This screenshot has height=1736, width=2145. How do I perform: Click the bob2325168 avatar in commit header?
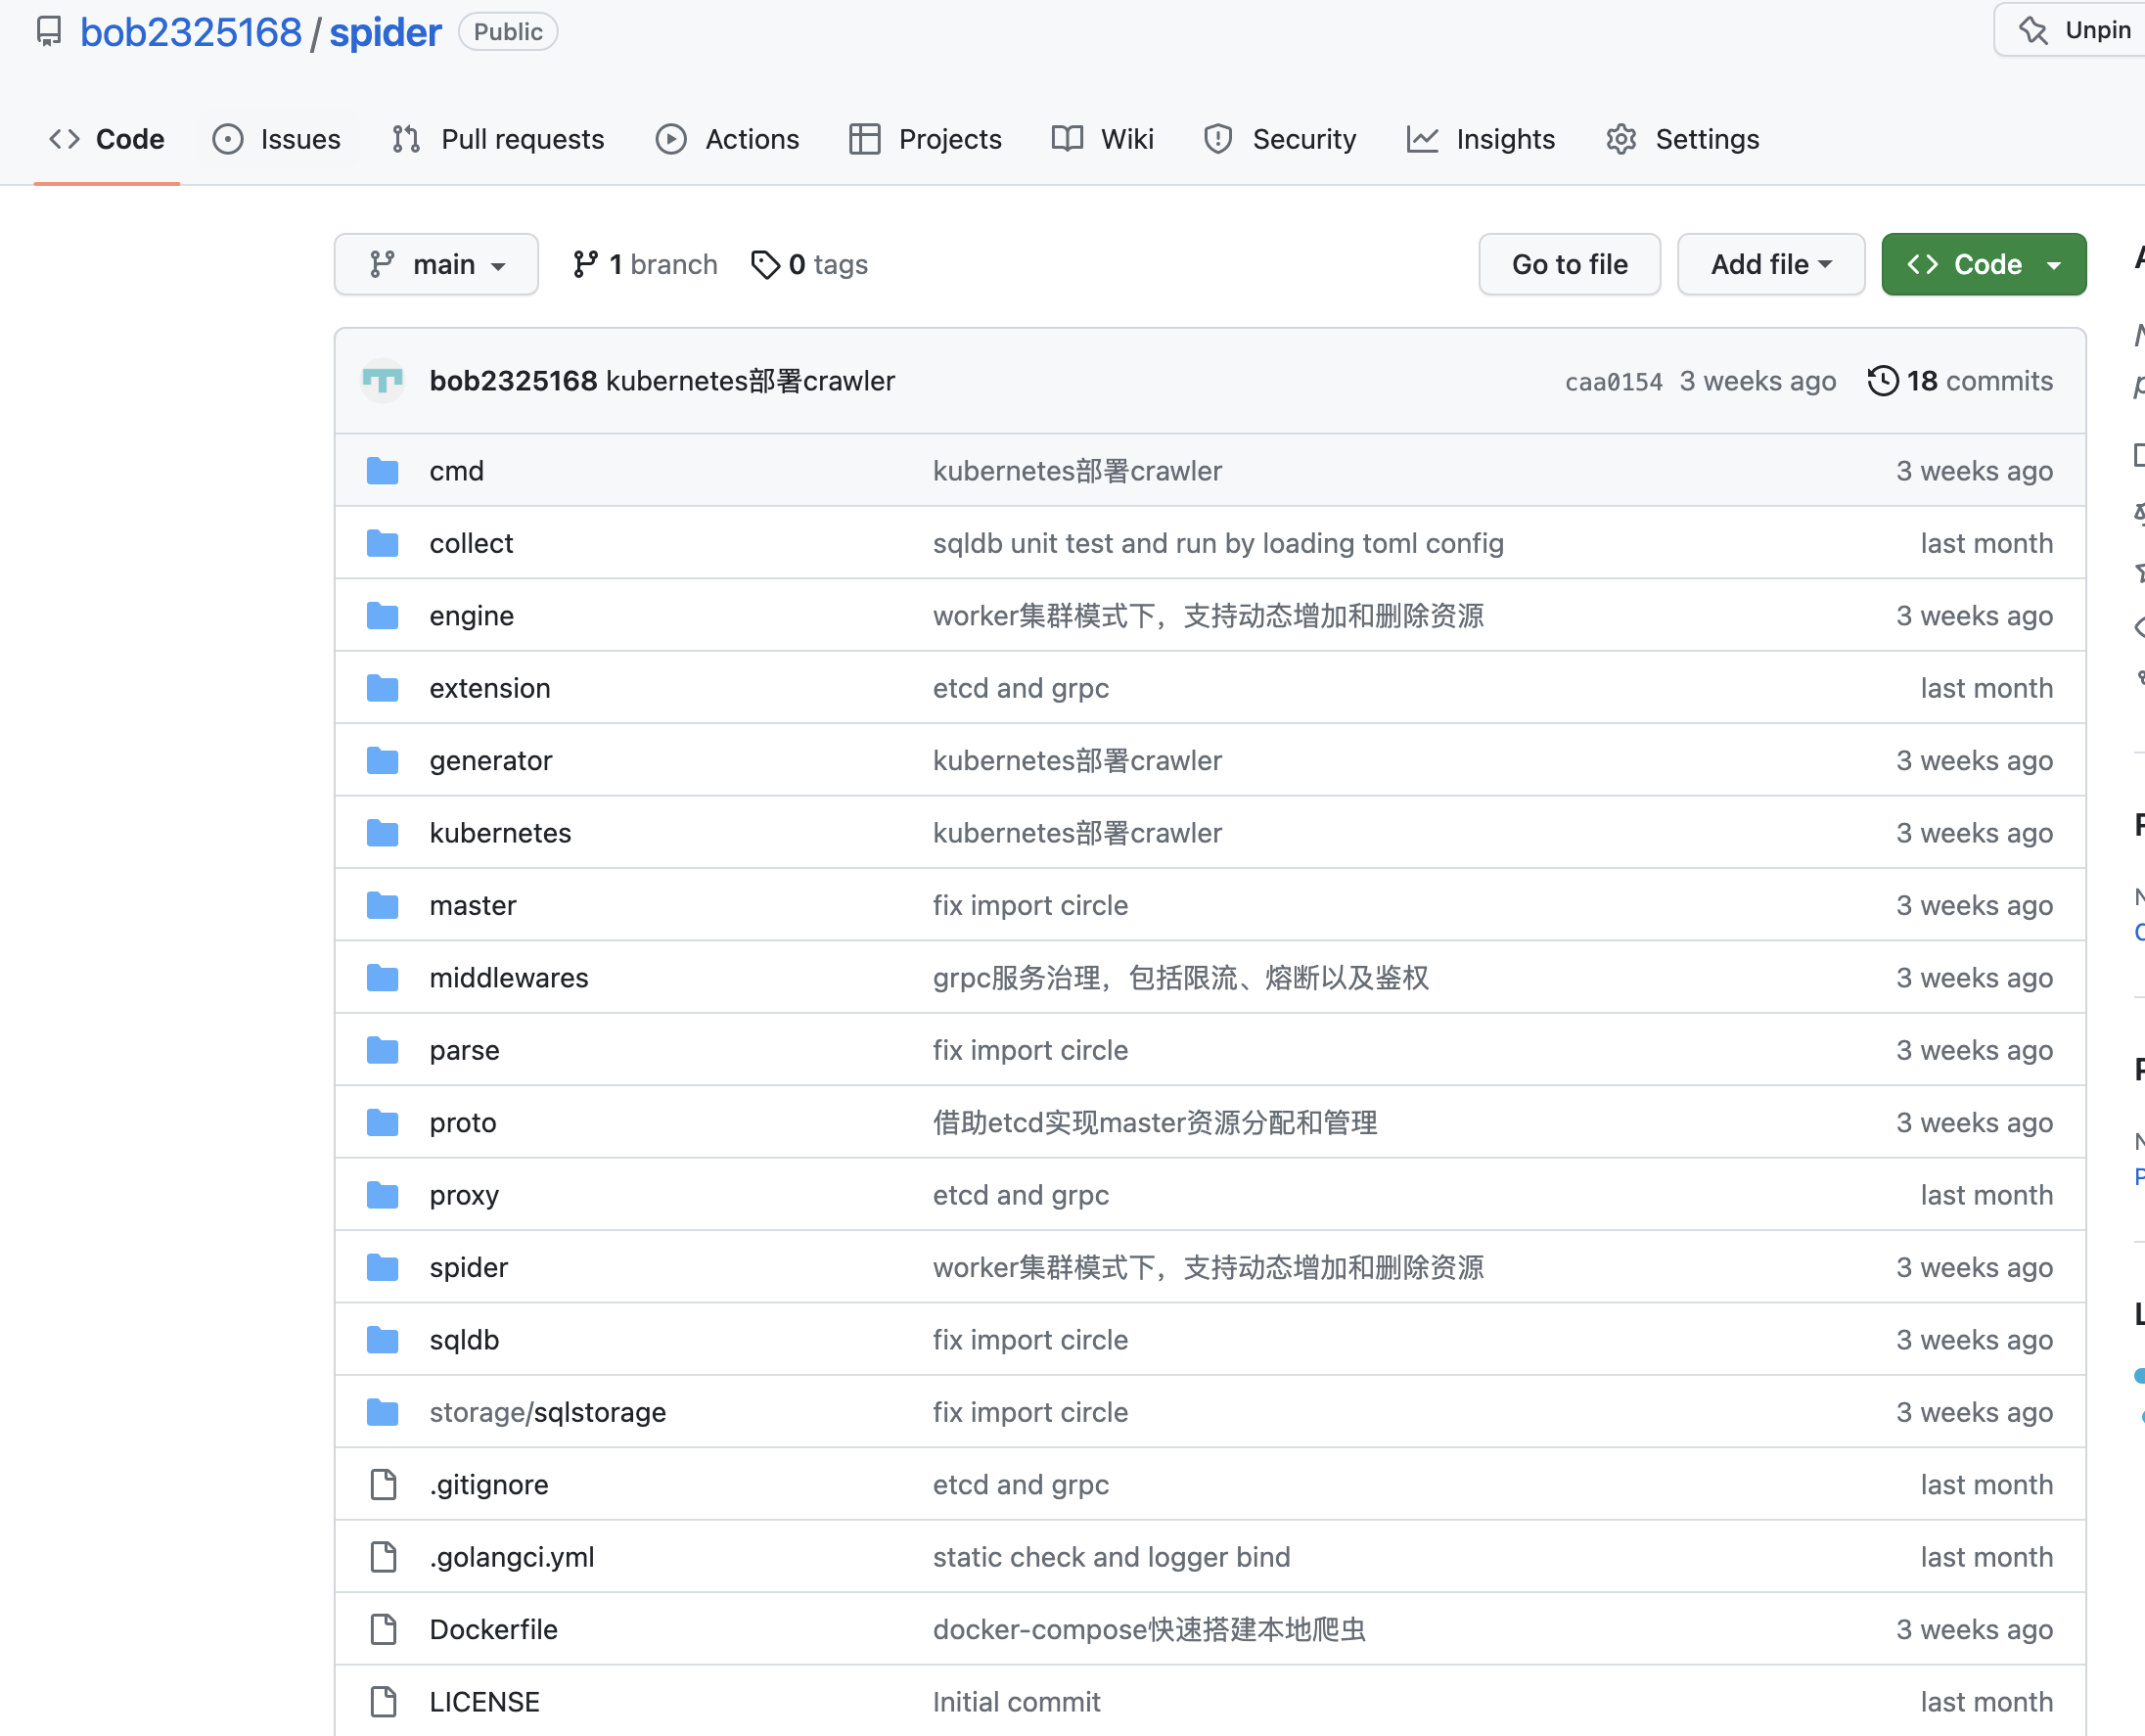click(382, 381)
